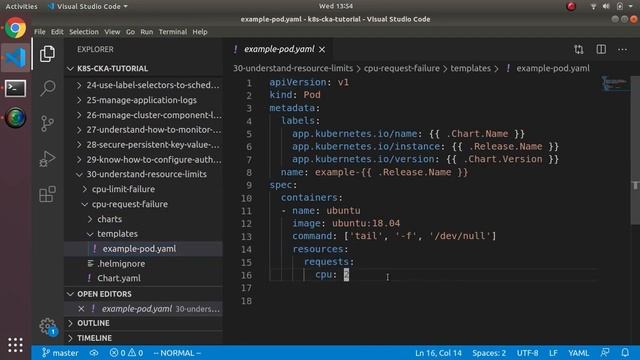Image resolution: width=640 pixels, height=360 pixels.
Task: Open the Source Control view
Action: pos(47,123)
